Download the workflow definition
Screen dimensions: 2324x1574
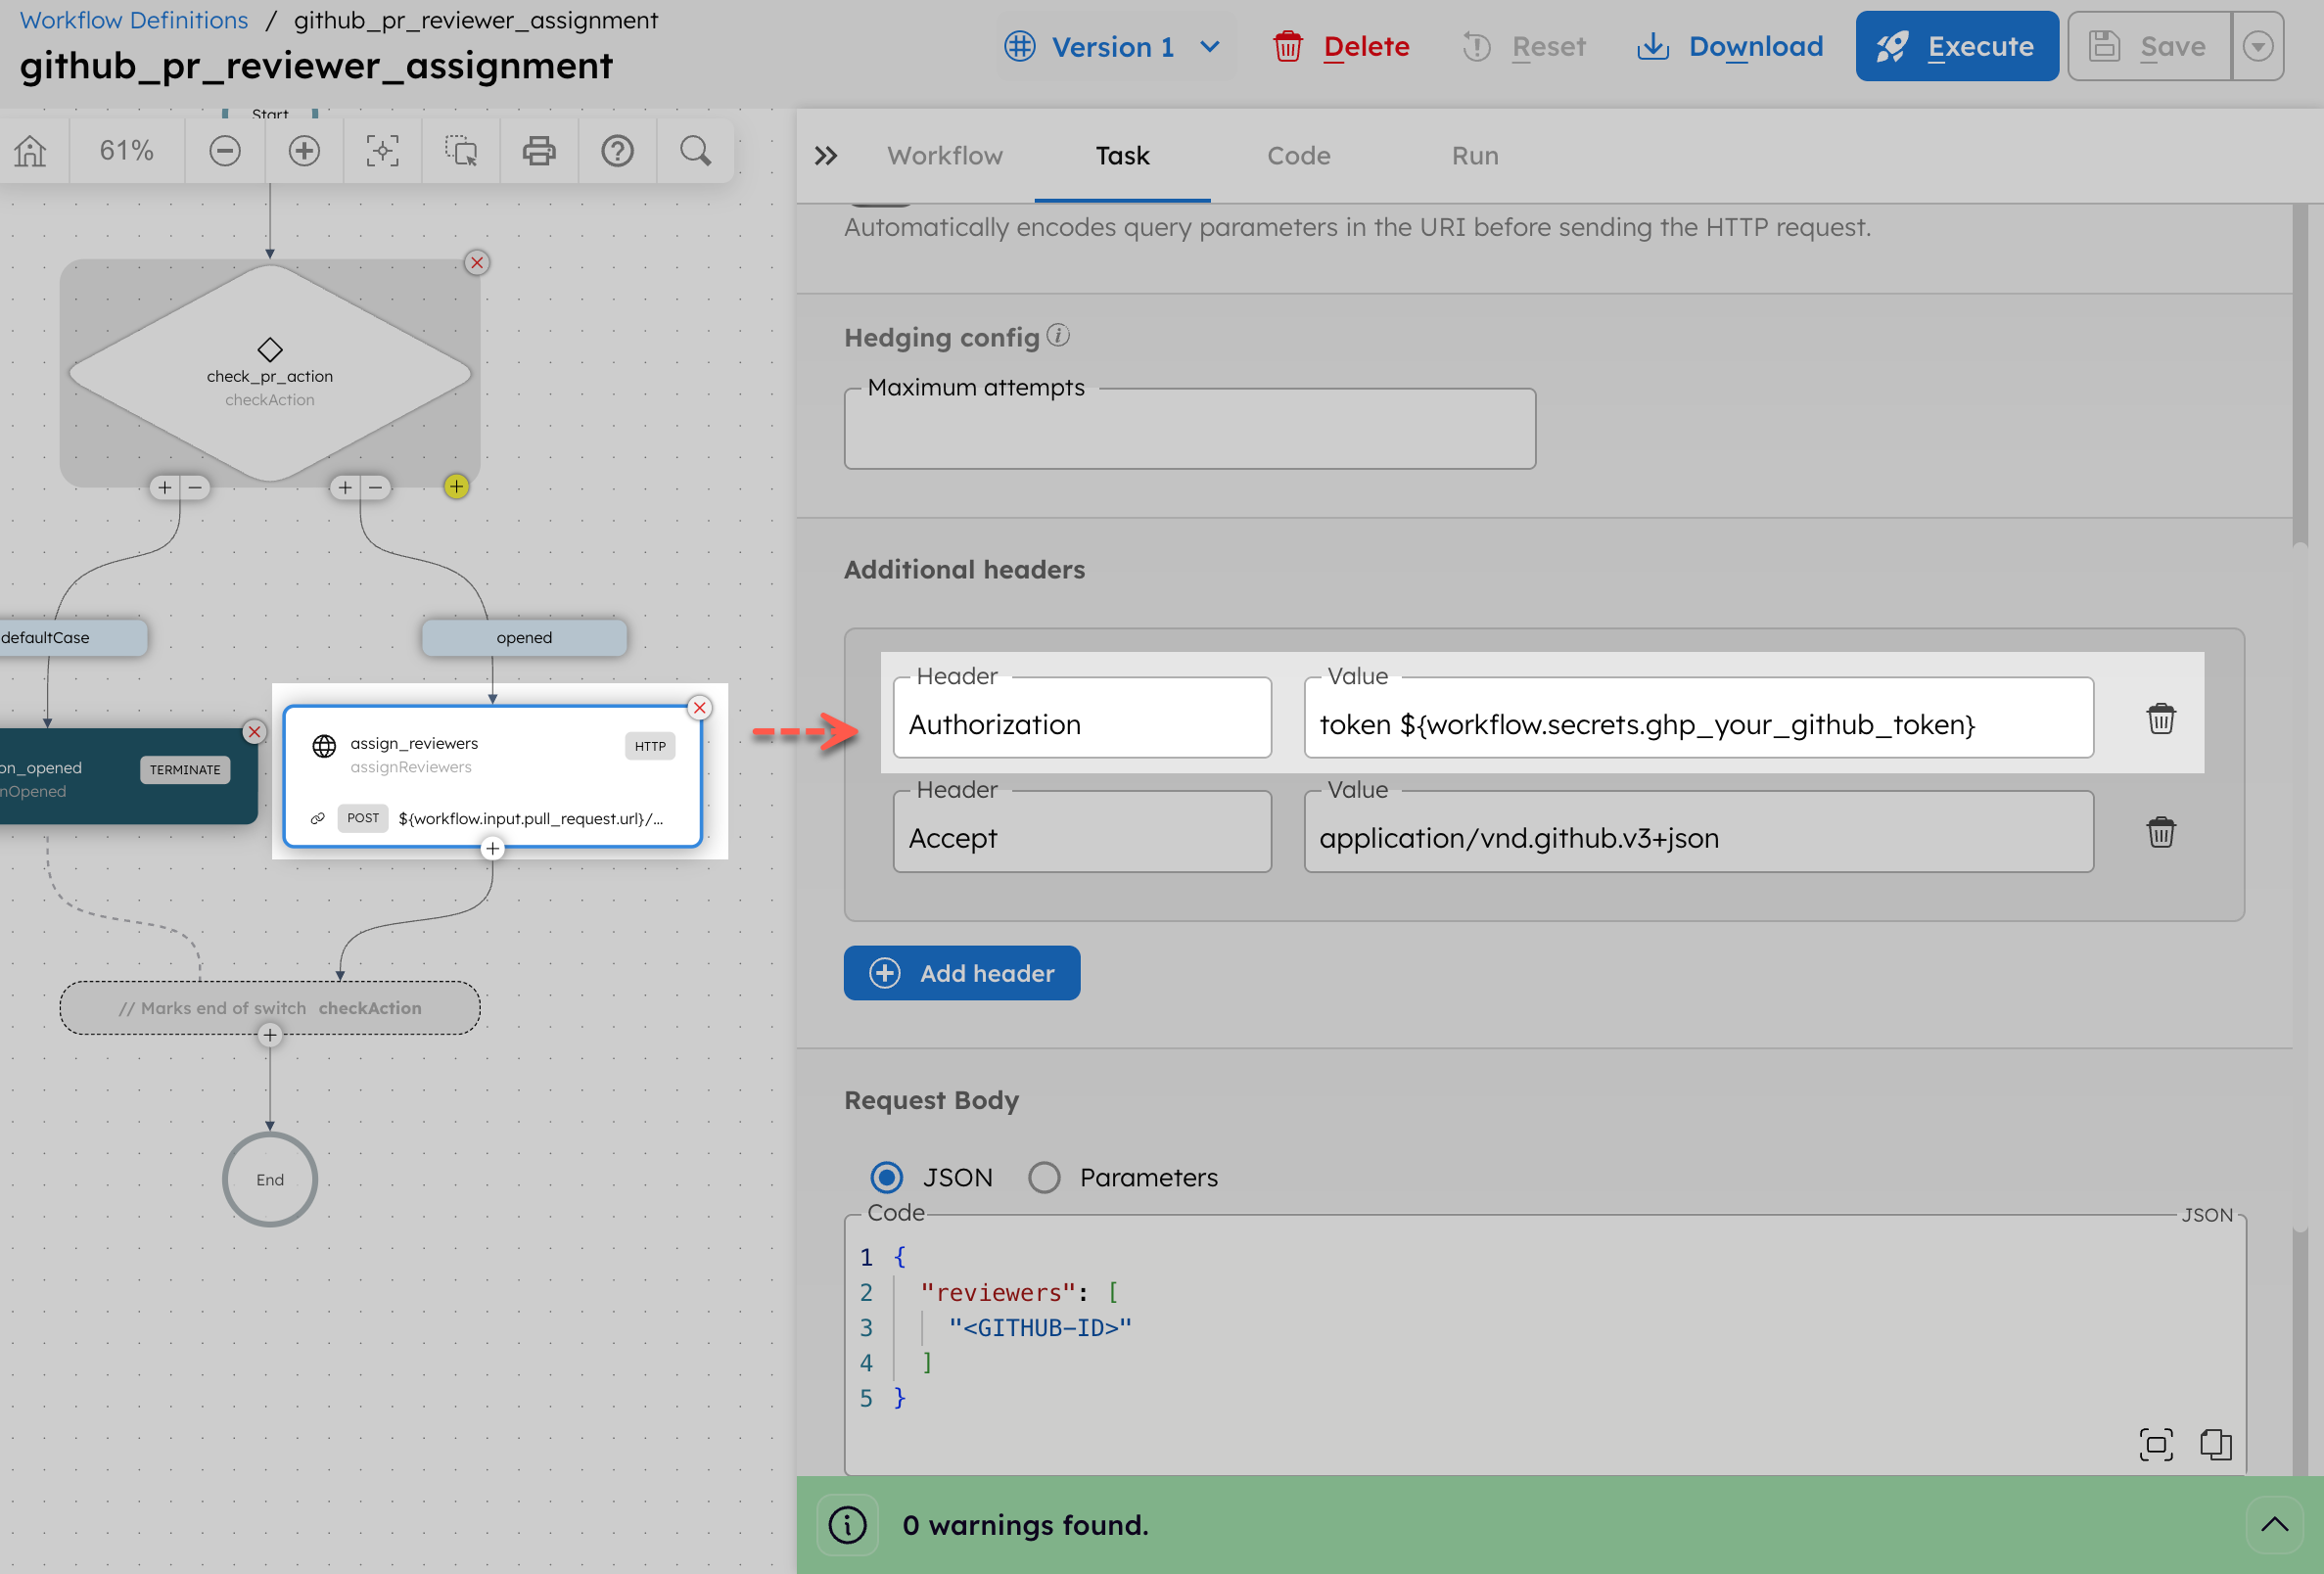1731,47
